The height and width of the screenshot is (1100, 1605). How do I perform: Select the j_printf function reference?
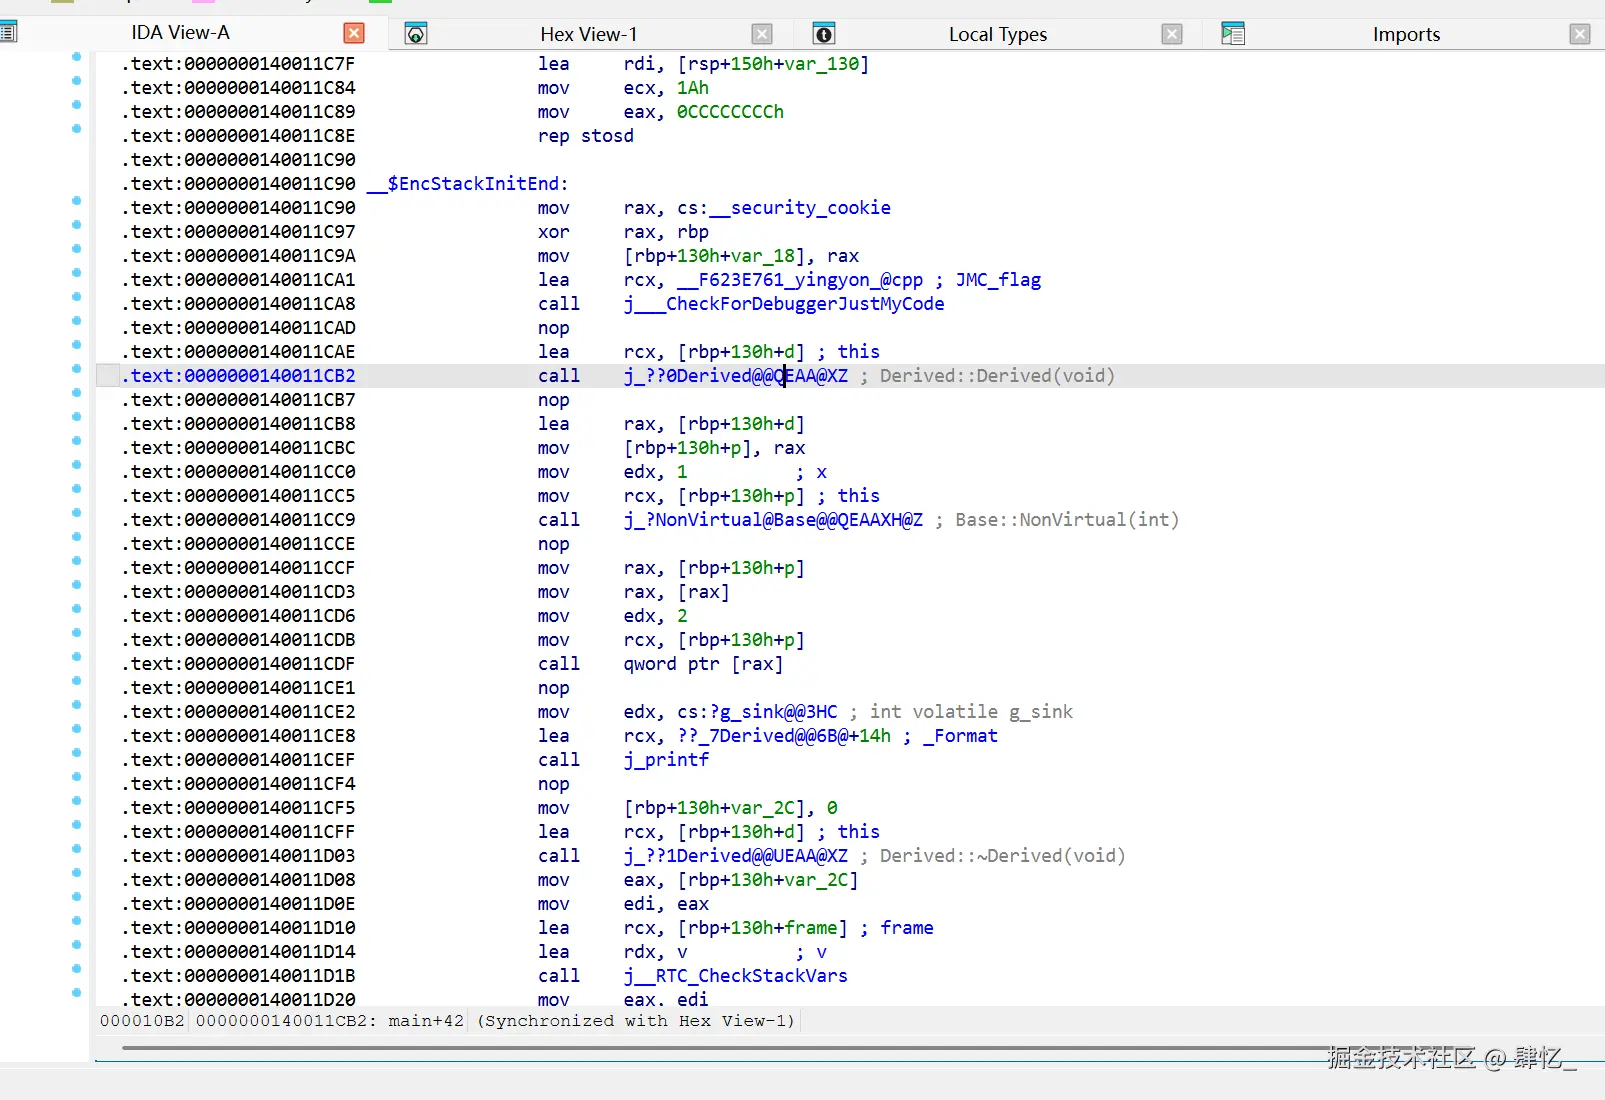click(666, 760)
